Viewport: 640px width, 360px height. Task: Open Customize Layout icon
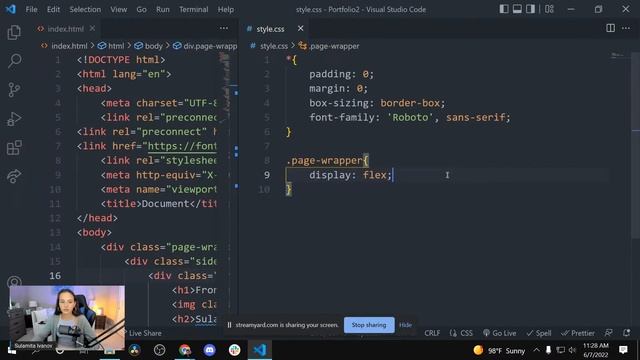pyautogui.click(x=549, y=9)
